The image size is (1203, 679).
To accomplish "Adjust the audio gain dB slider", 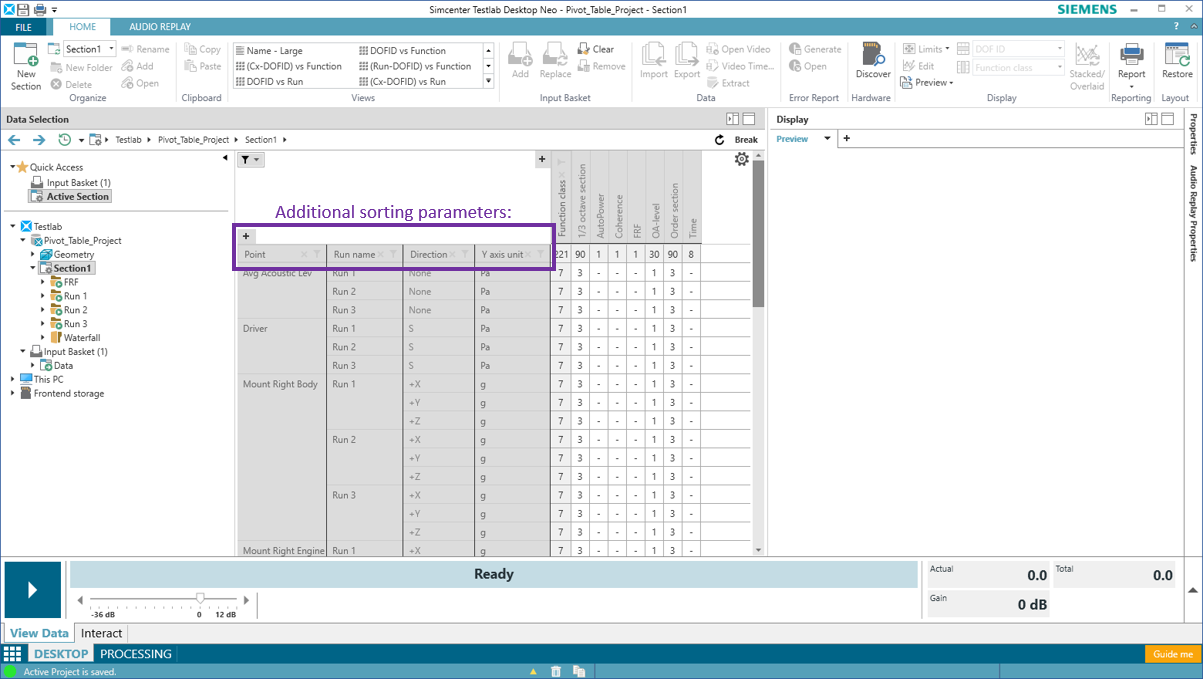I will (x=201, y=599).
